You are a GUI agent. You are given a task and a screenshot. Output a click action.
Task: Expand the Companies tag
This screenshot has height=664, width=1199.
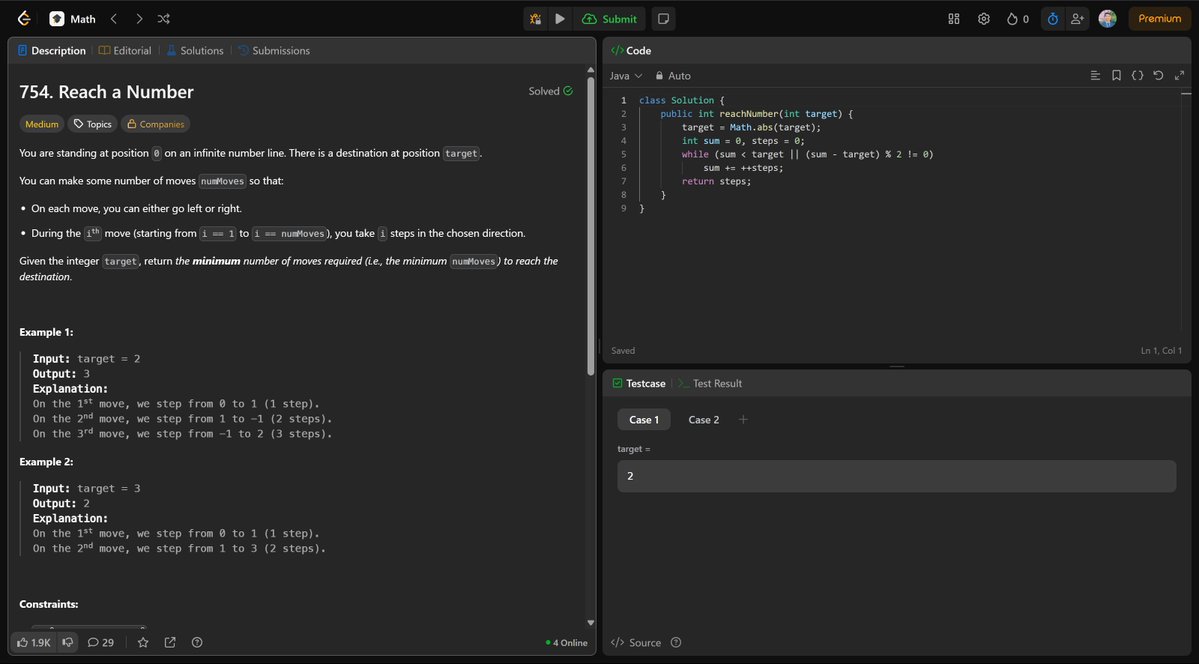click(x=155, y=124)
